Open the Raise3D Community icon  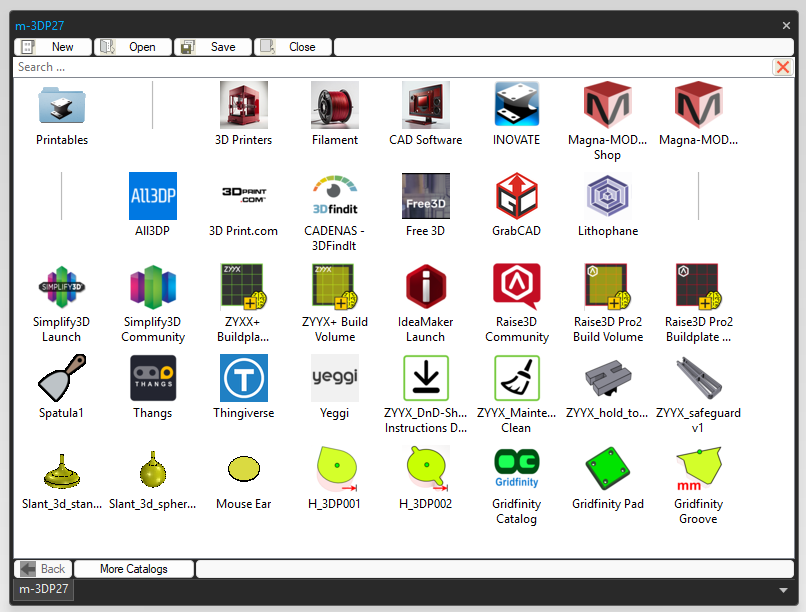point(517,287)
